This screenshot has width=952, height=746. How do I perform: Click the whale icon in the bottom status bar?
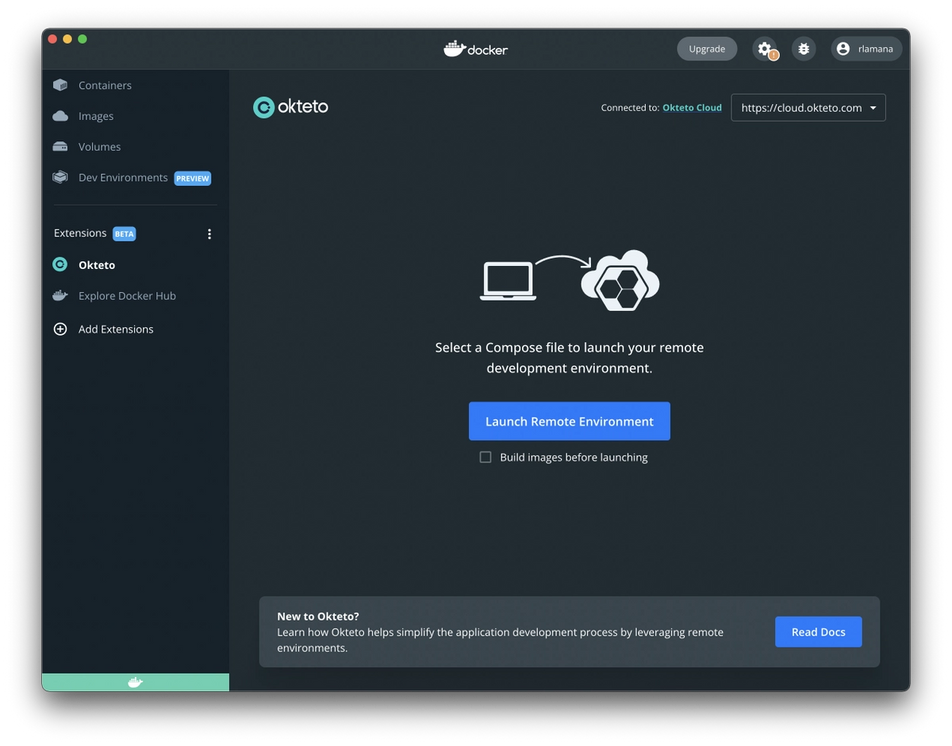point(135,681)
